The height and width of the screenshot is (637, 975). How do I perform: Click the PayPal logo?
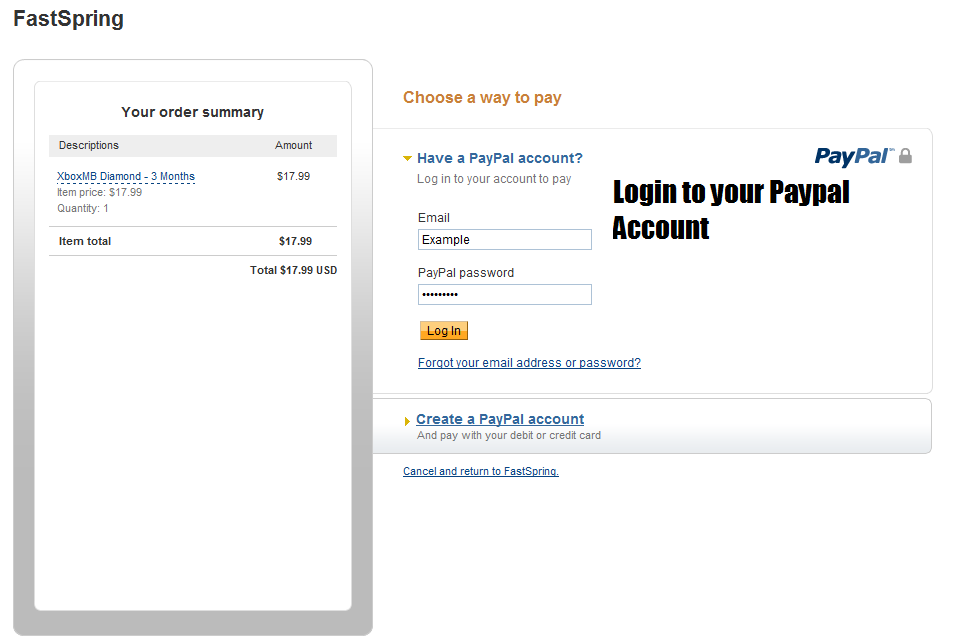tap(853, 156)
